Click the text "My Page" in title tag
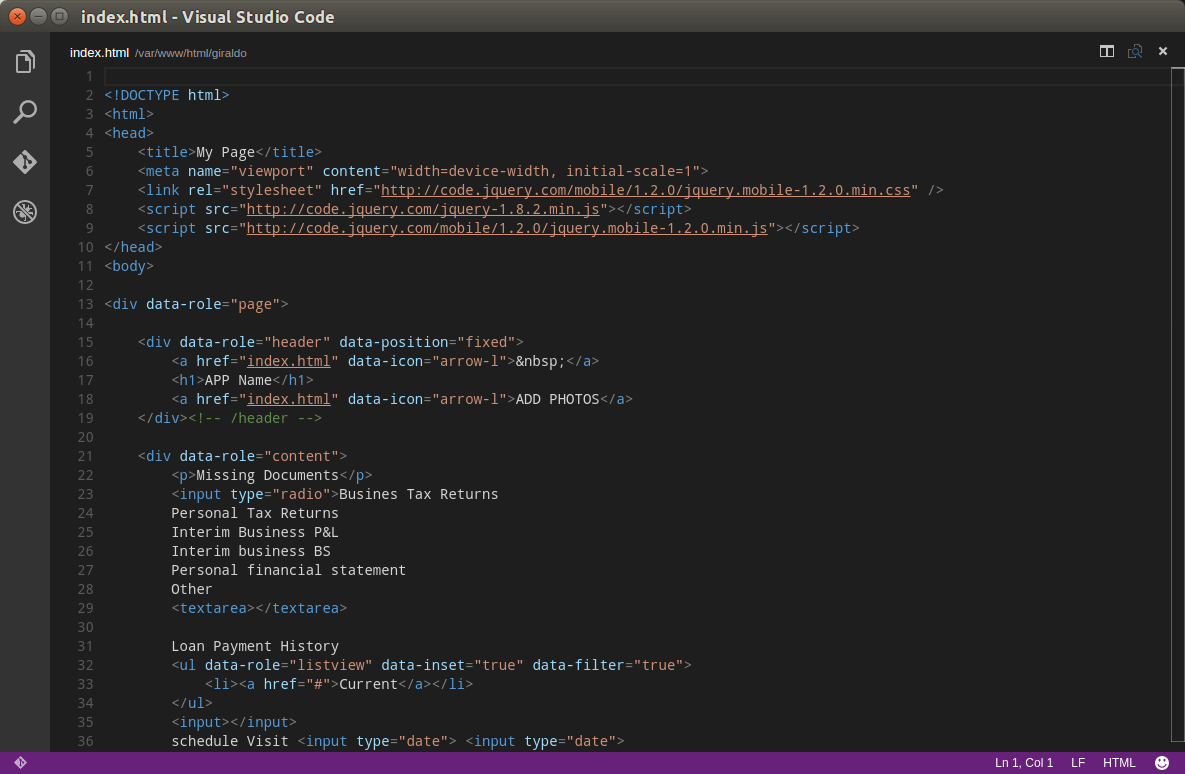Image resolution: width=1185 pixels, height=774 pixels. tap(225, 152)
